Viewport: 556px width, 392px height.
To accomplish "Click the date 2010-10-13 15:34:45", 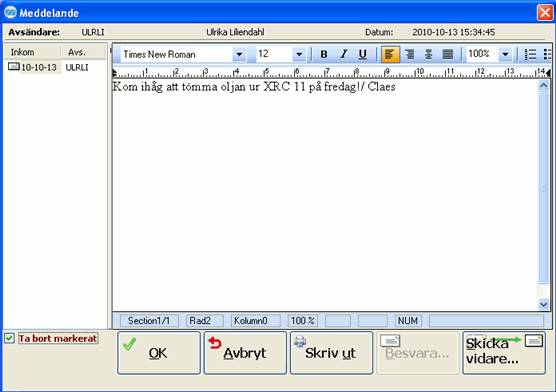I will (454, 32).
